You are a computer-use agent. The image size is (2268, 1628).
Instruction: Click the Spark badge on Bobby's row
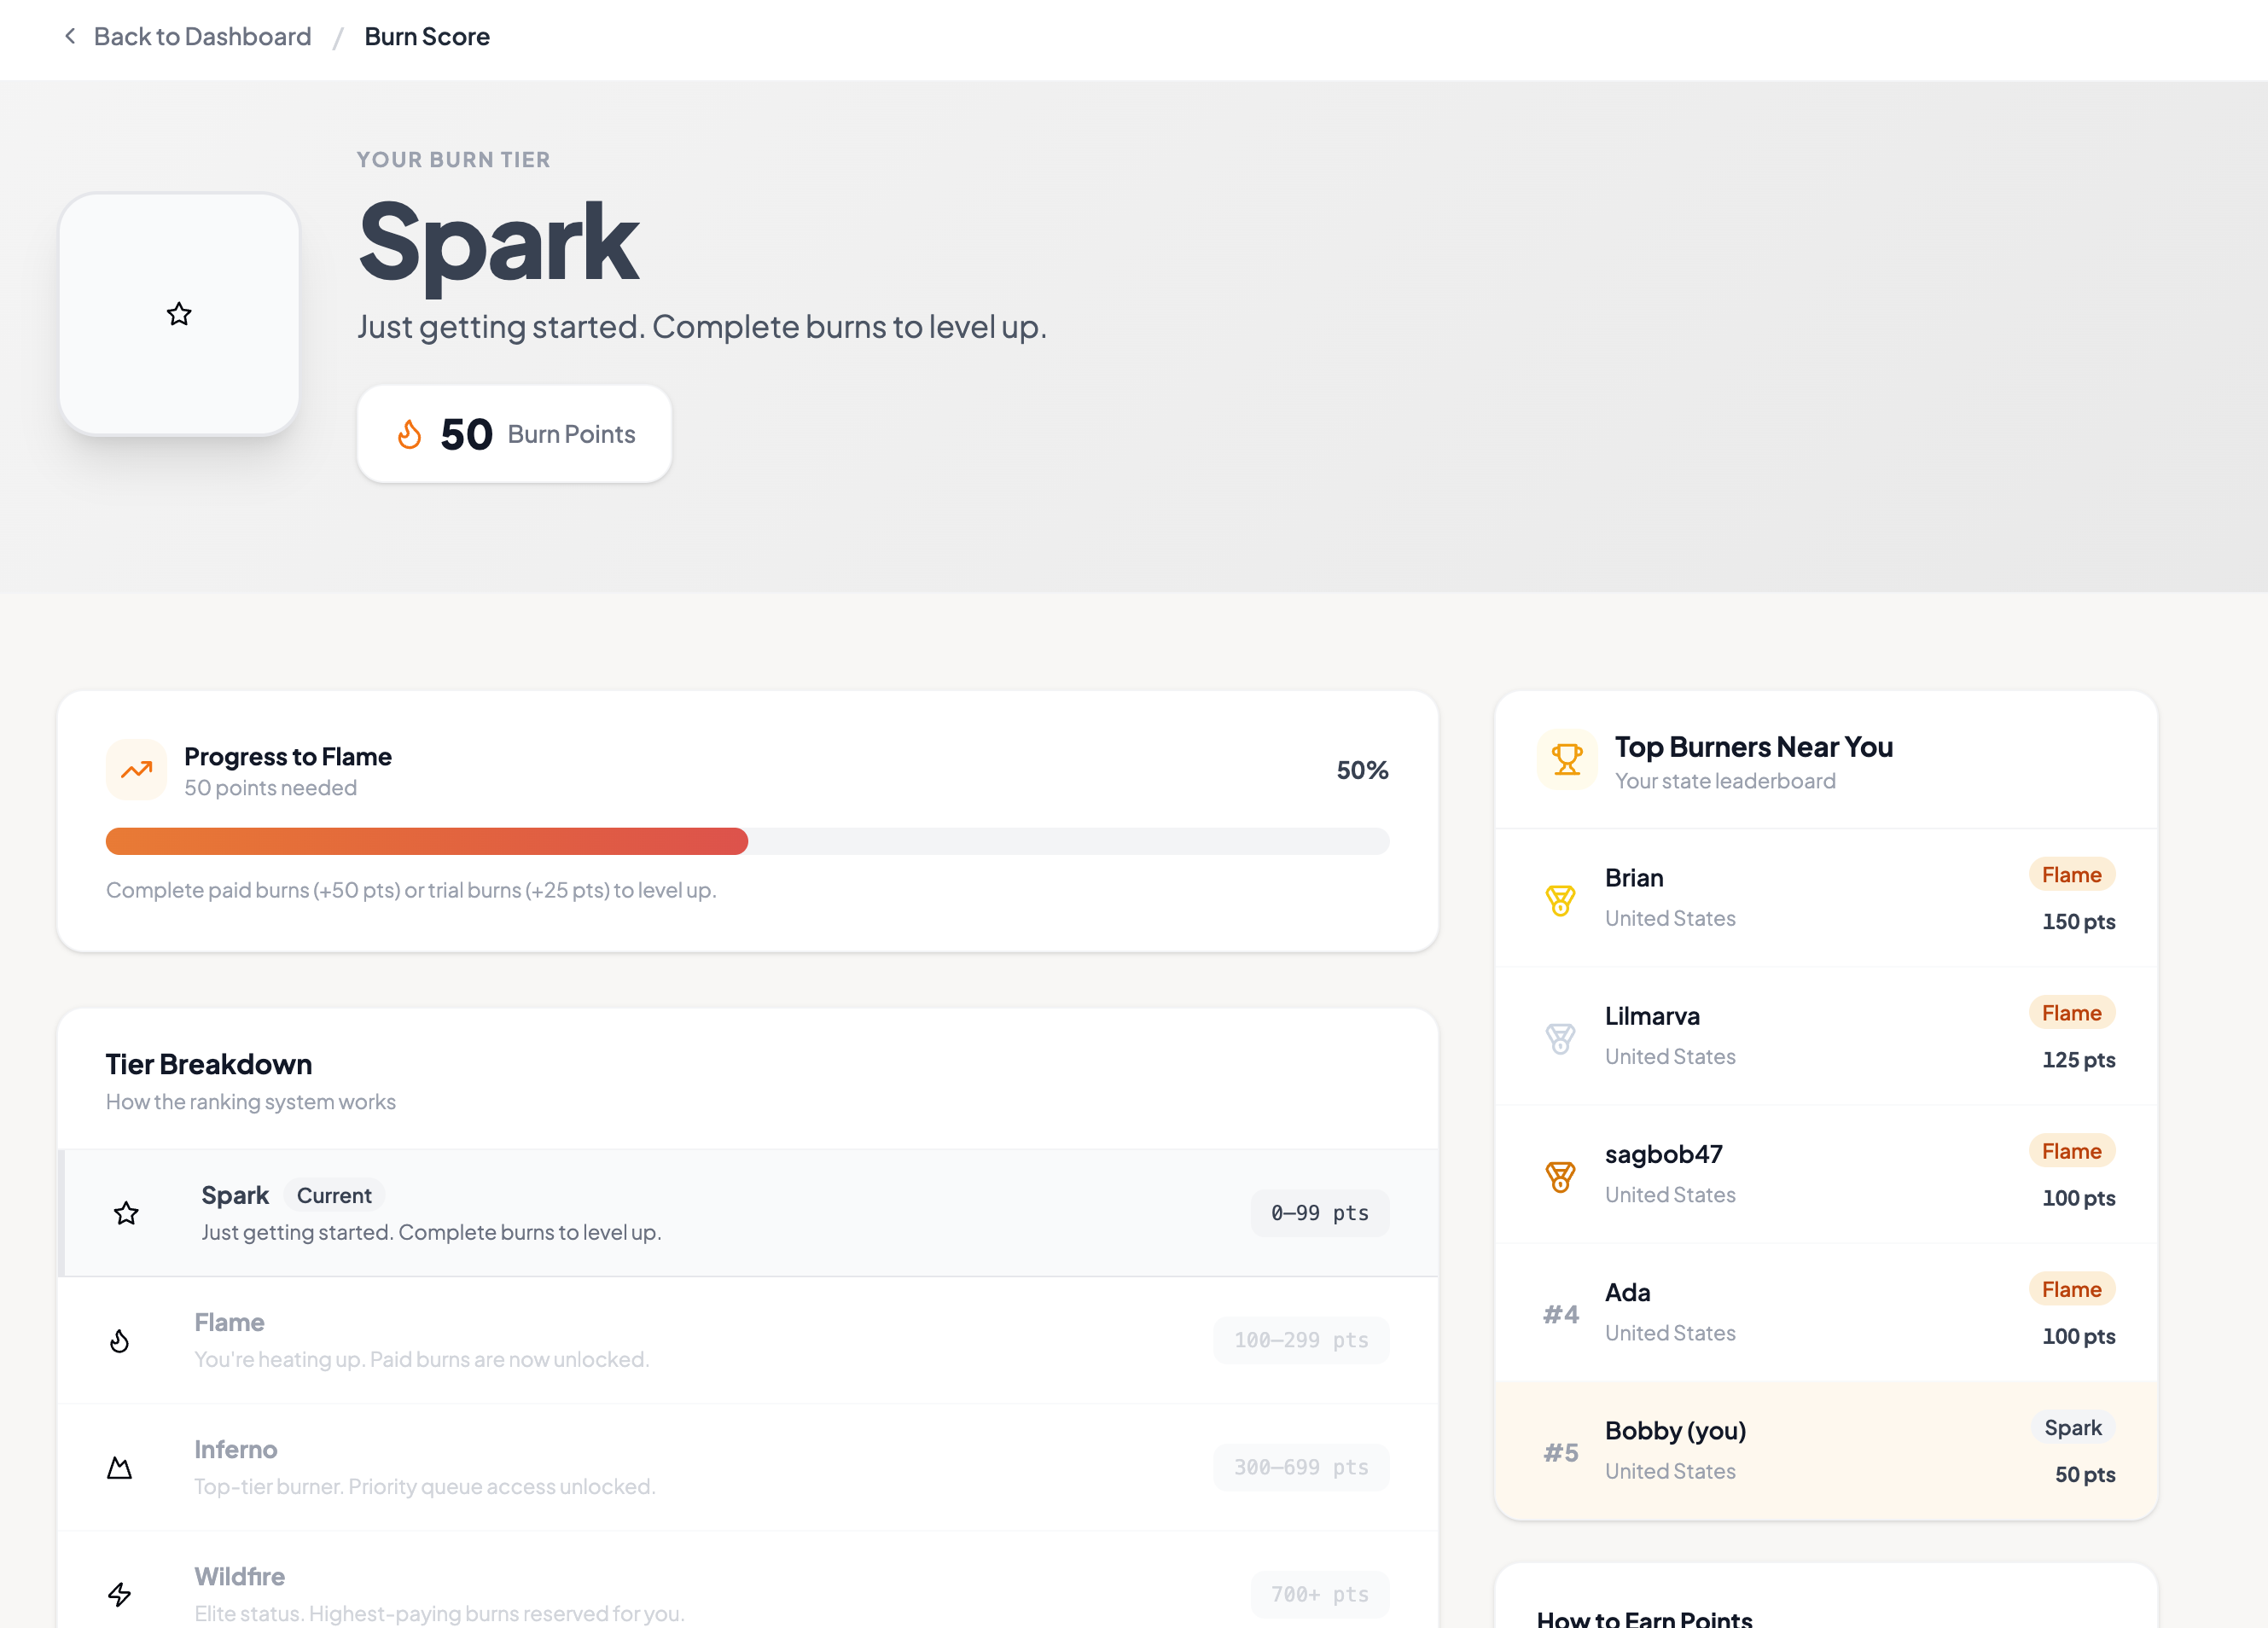tap(2073, 1428)
